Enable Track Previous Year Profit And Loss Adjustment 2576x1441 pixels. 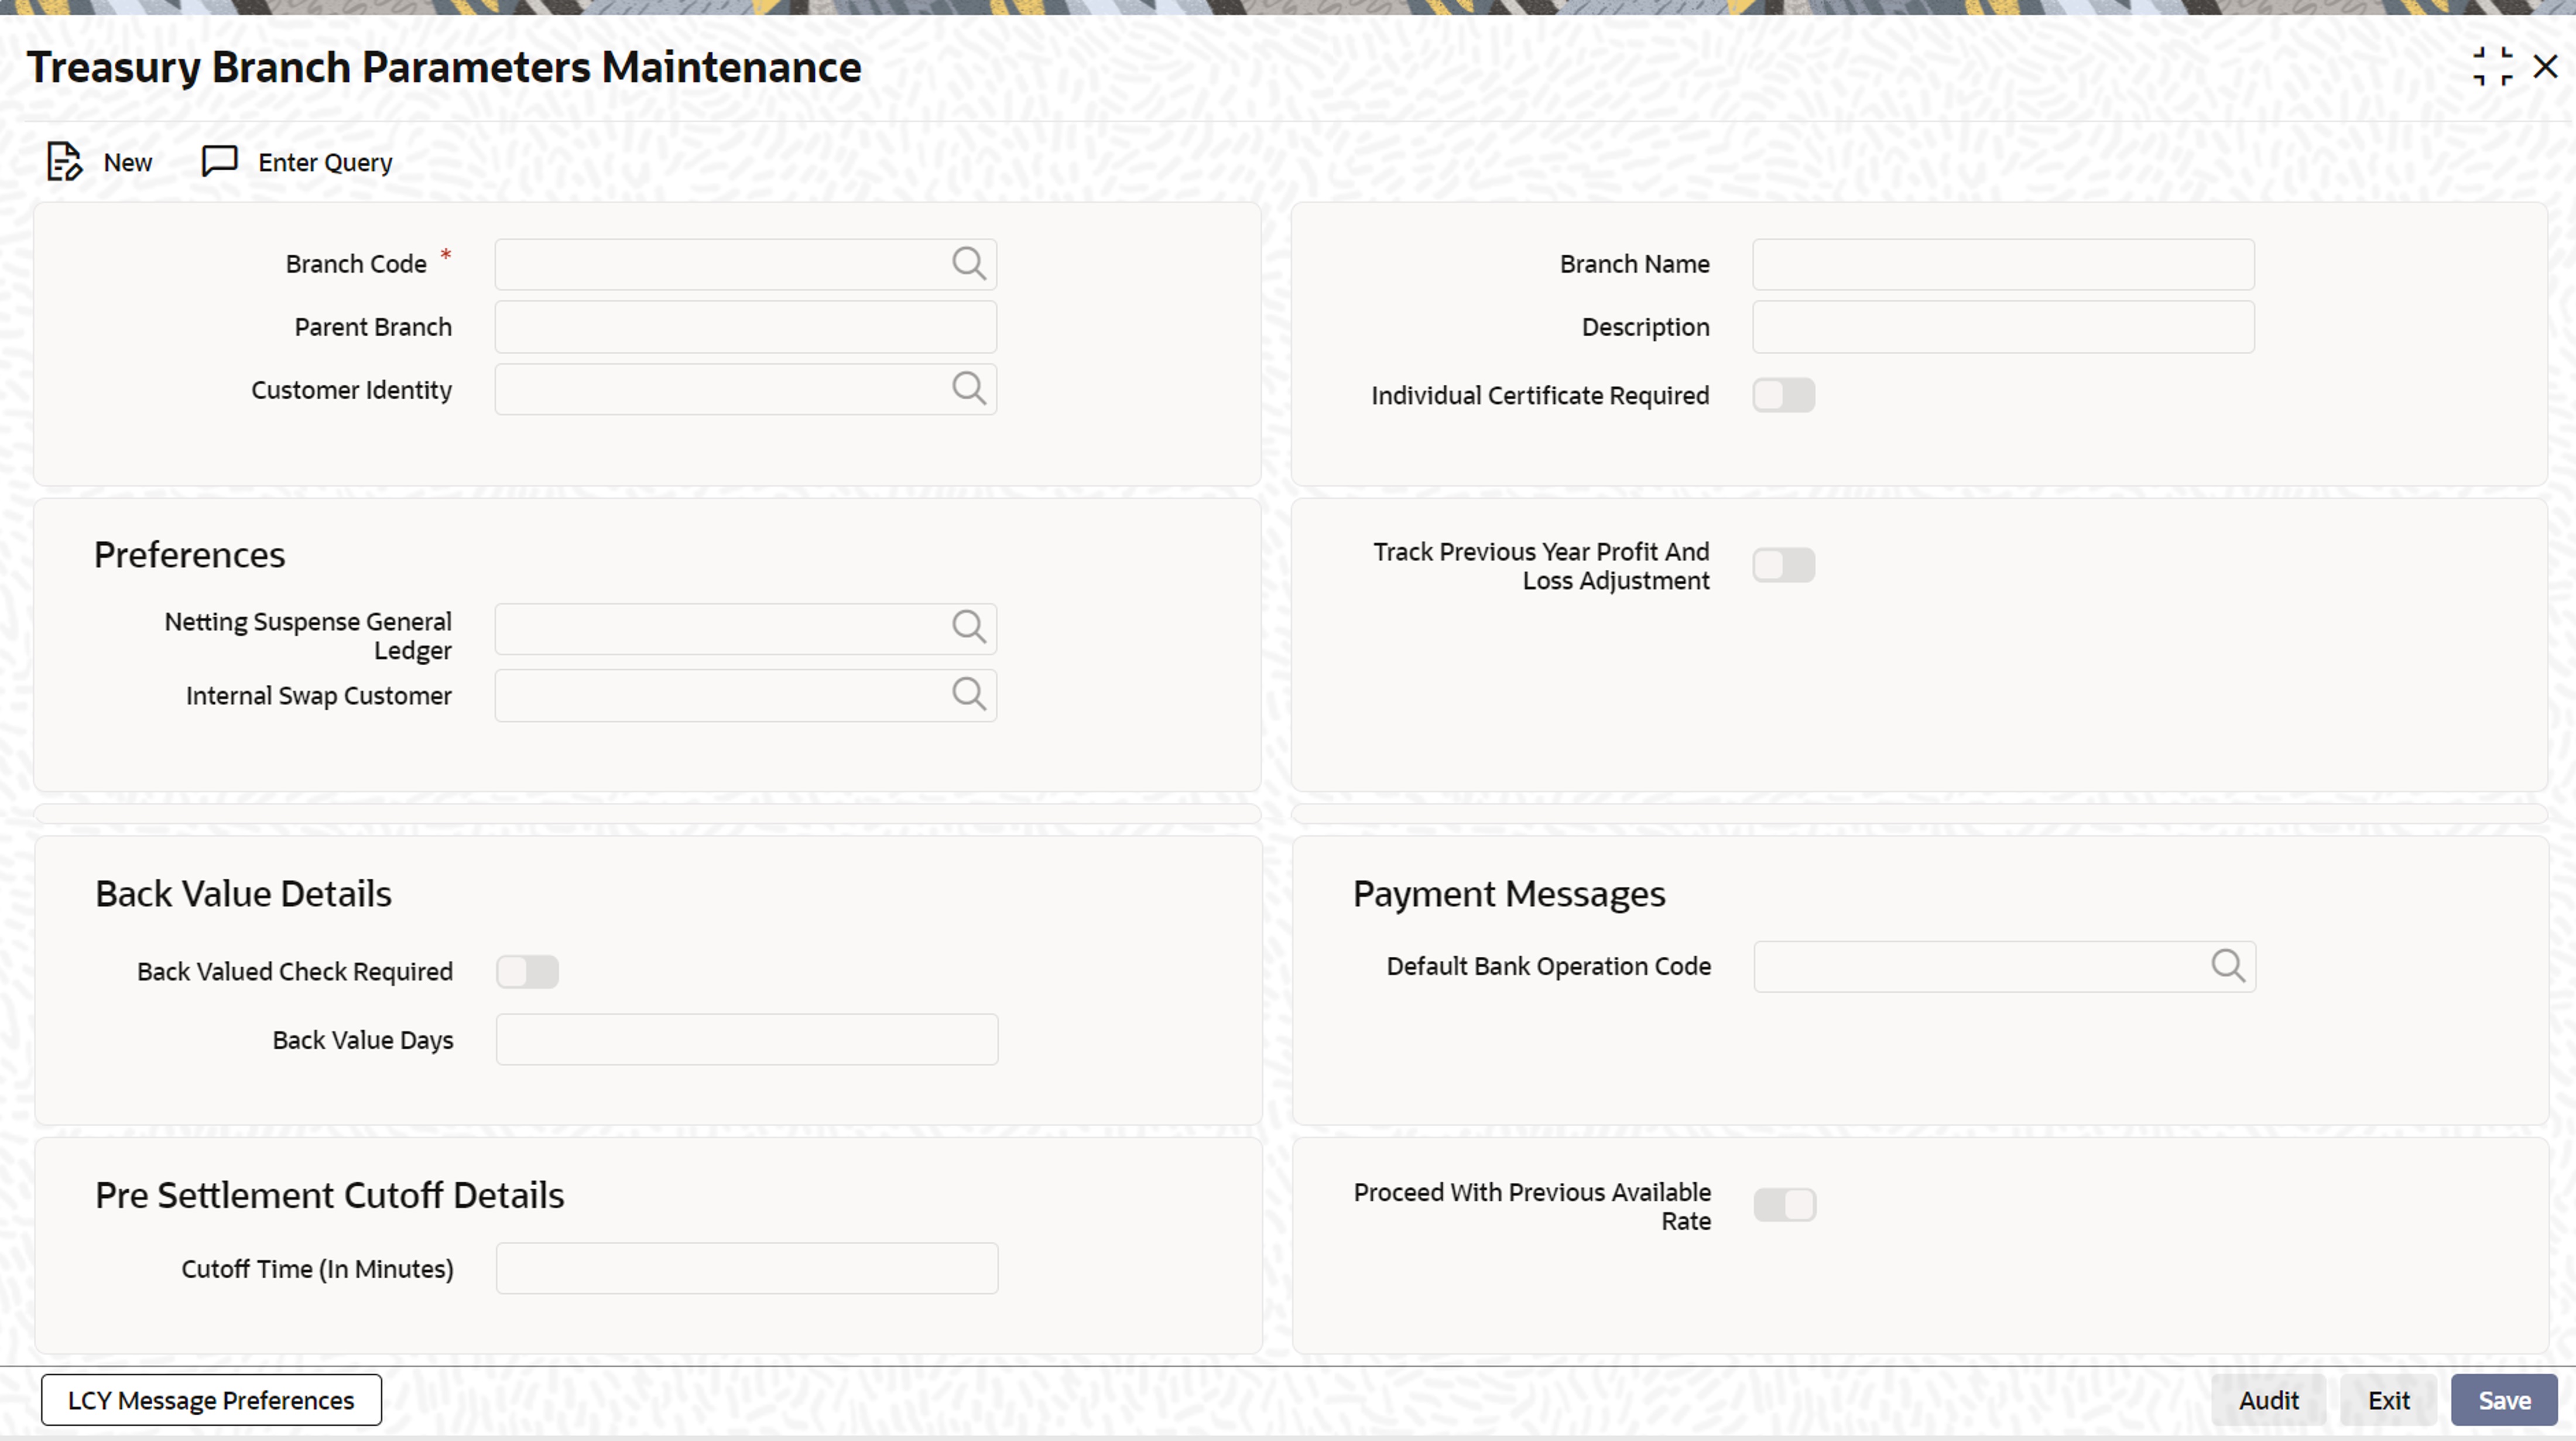(1783, 566)
